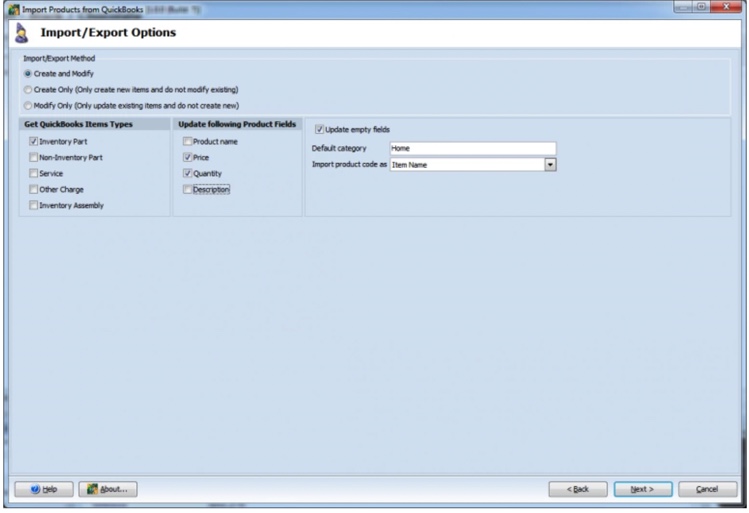The image size is (749, 513).
Task: Open the About dialog button
Action: 108,489
